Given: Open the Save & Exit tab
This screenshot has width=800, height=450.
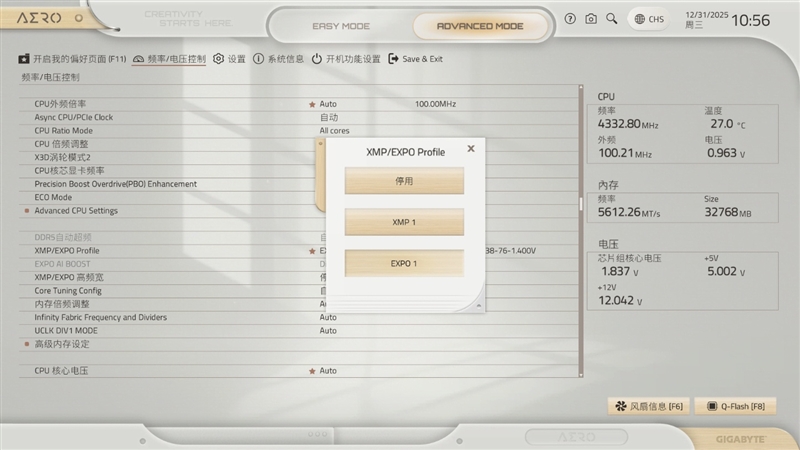Looking at the screenshot, I should point(415,59).
